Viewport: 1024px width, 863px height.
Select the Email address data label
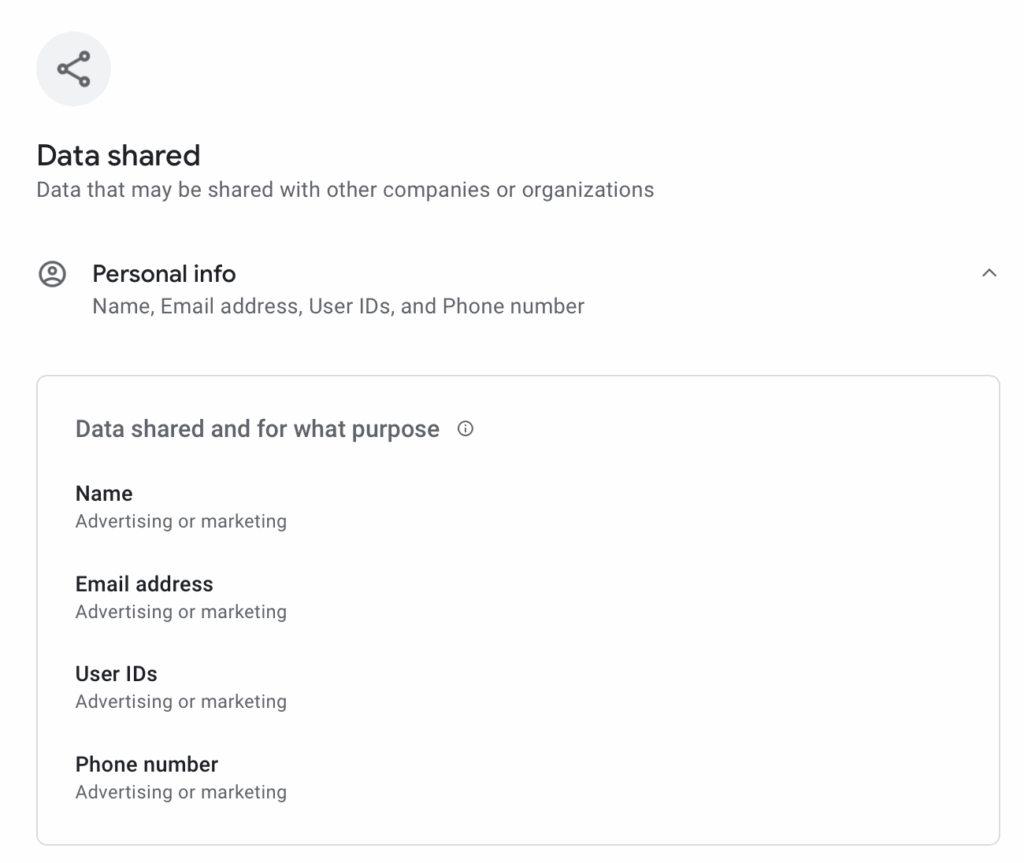pyautogui.click(x=144, y=583)
